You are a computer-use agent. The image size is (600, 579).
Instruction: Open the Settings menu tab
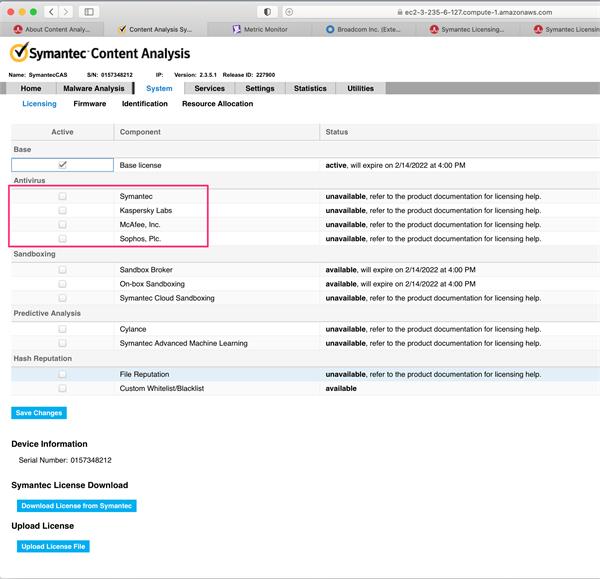260,88
